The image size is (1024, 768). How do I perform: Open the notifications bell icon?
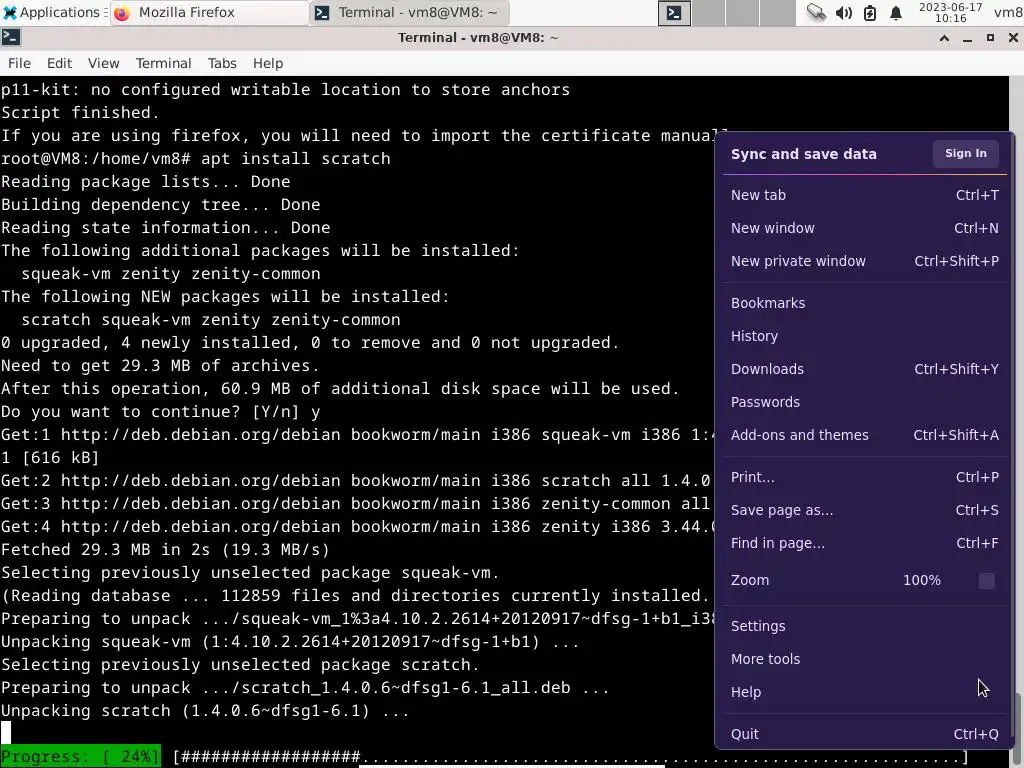(x=896, y=12)
